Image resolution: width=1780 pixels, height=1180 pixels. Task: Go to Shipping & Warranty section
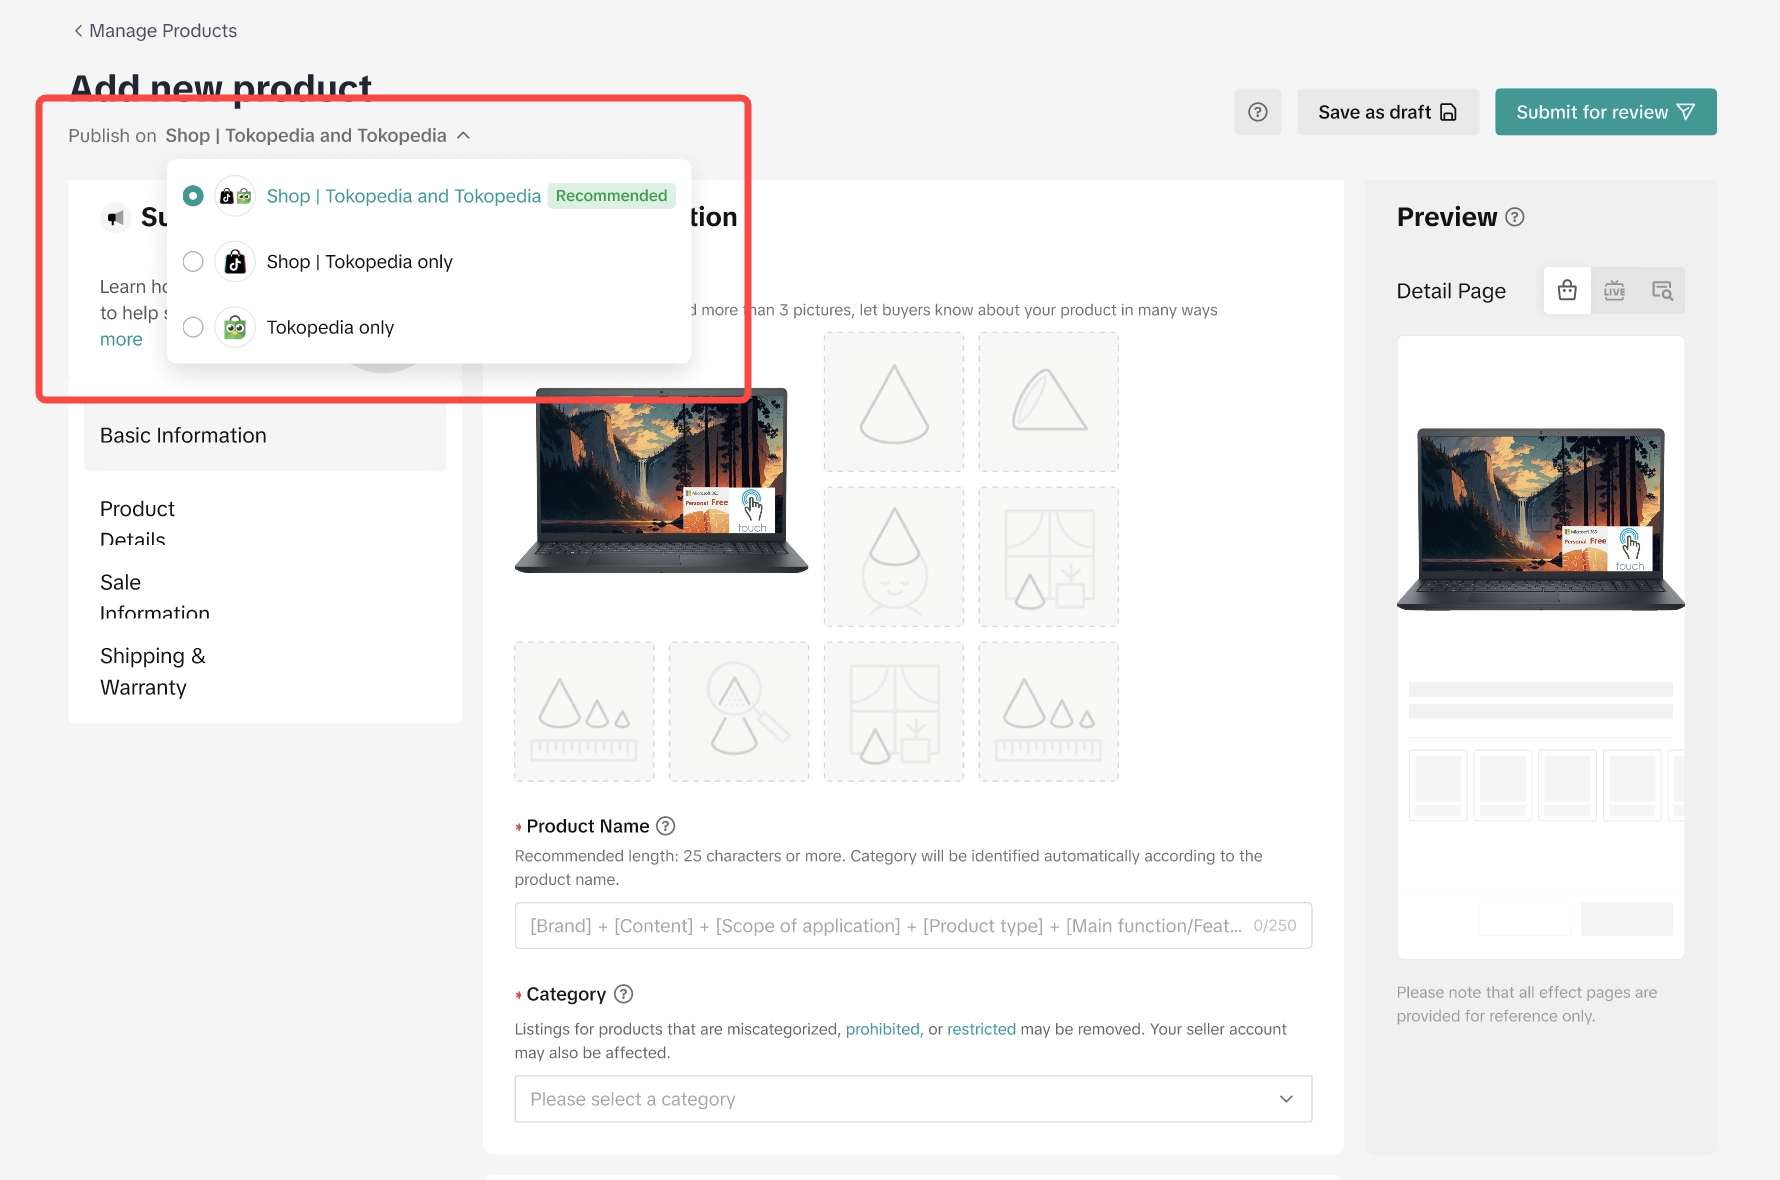153,671
